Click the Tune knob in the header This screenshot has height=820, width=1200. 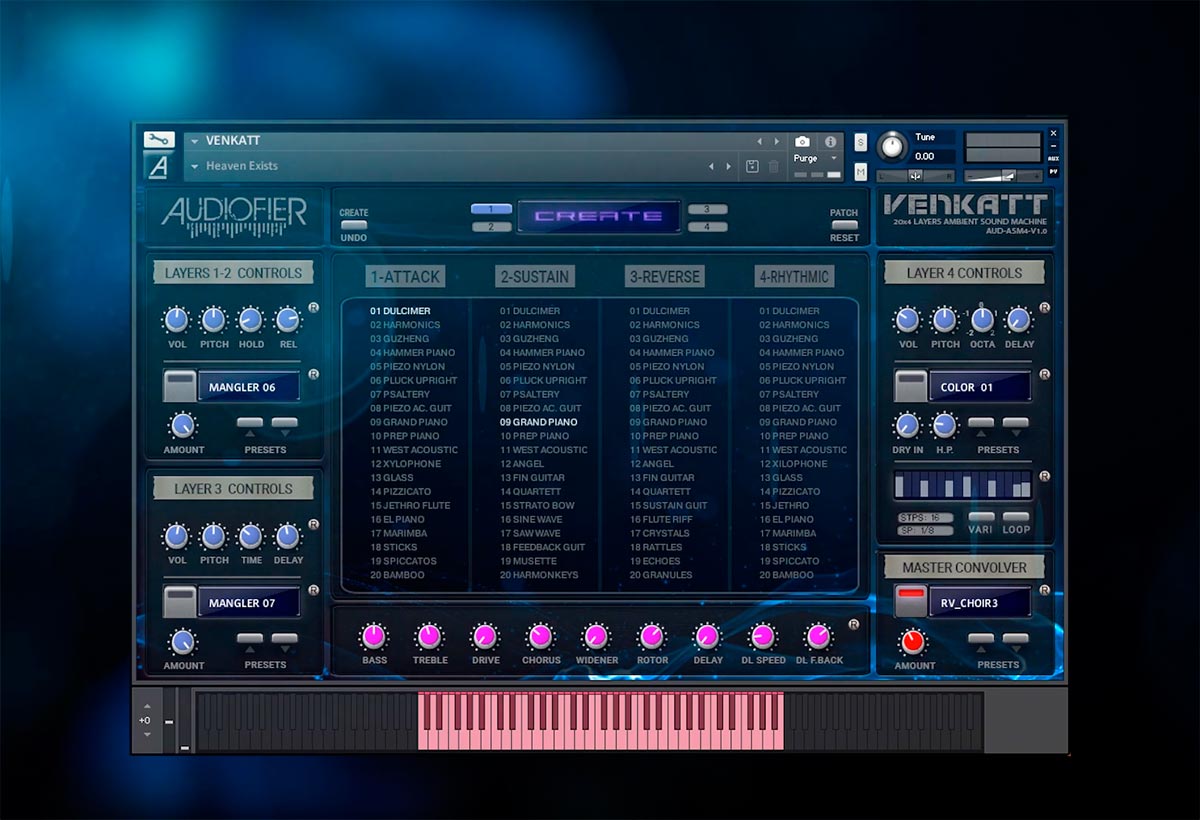[x=891, y=147]
